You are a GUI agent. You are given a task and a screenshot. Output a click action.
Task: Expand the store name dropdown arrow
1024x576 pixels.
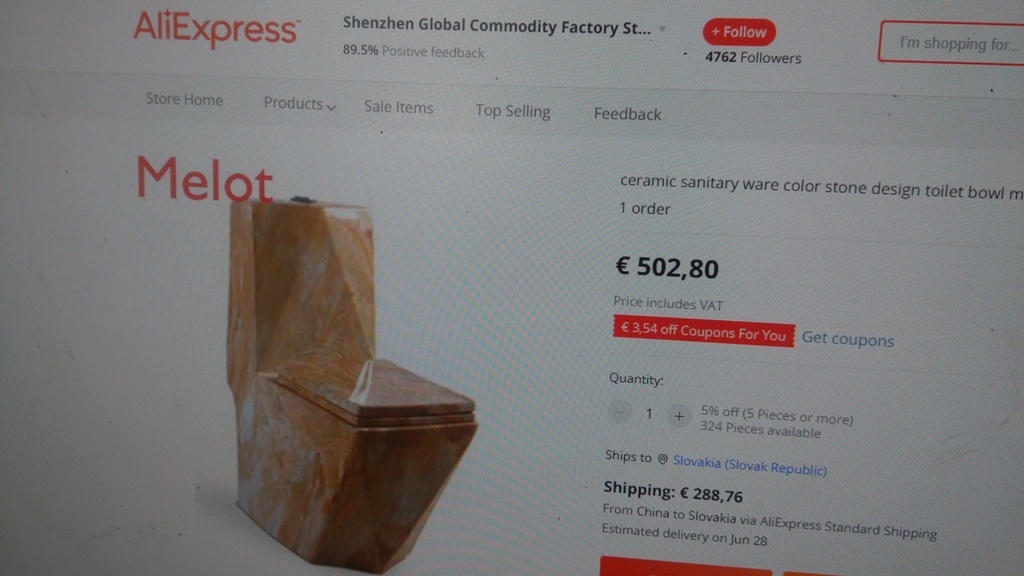pos(662,29)
